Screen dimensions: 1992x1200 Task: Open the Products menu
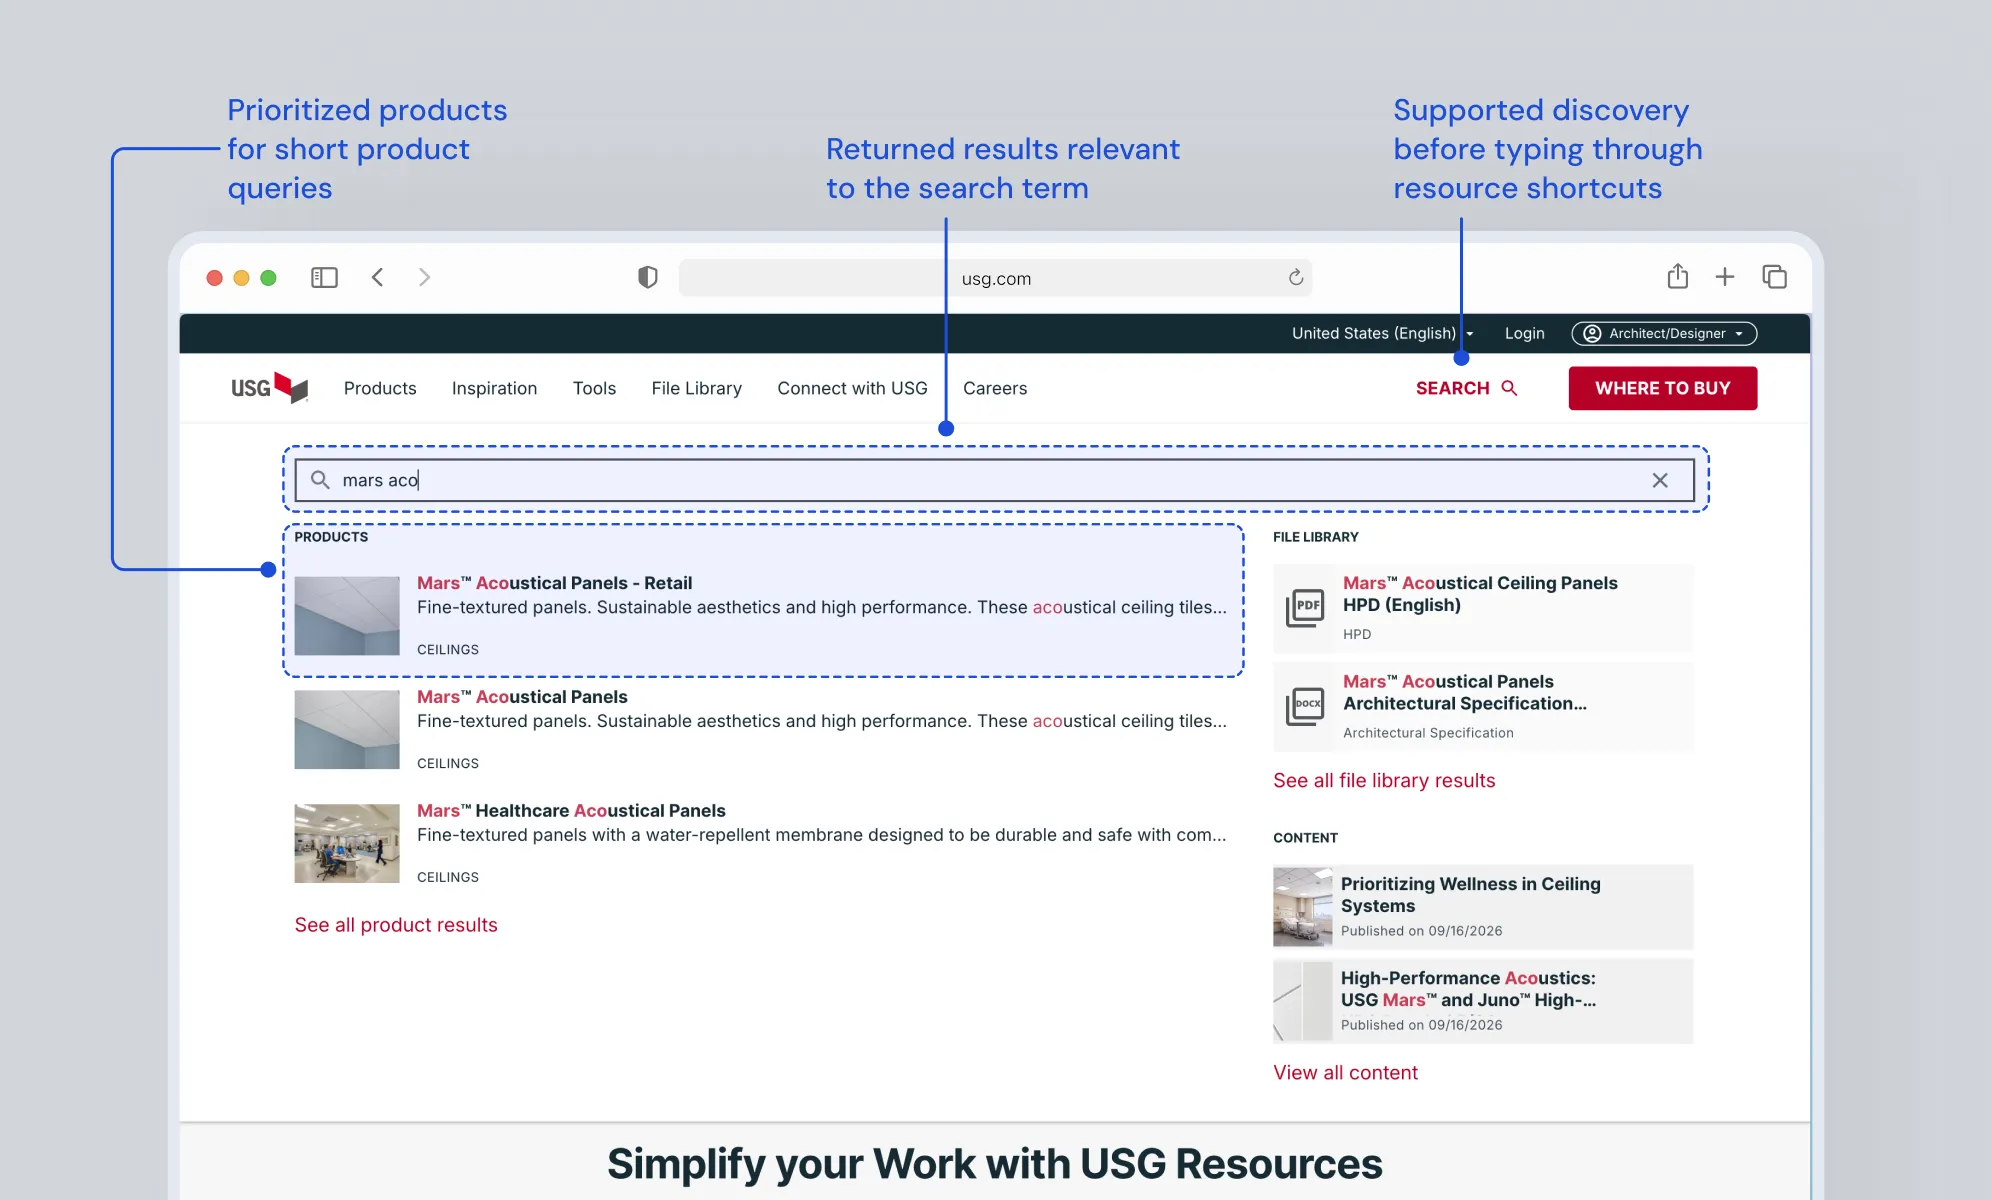click(x=380, y=388)
